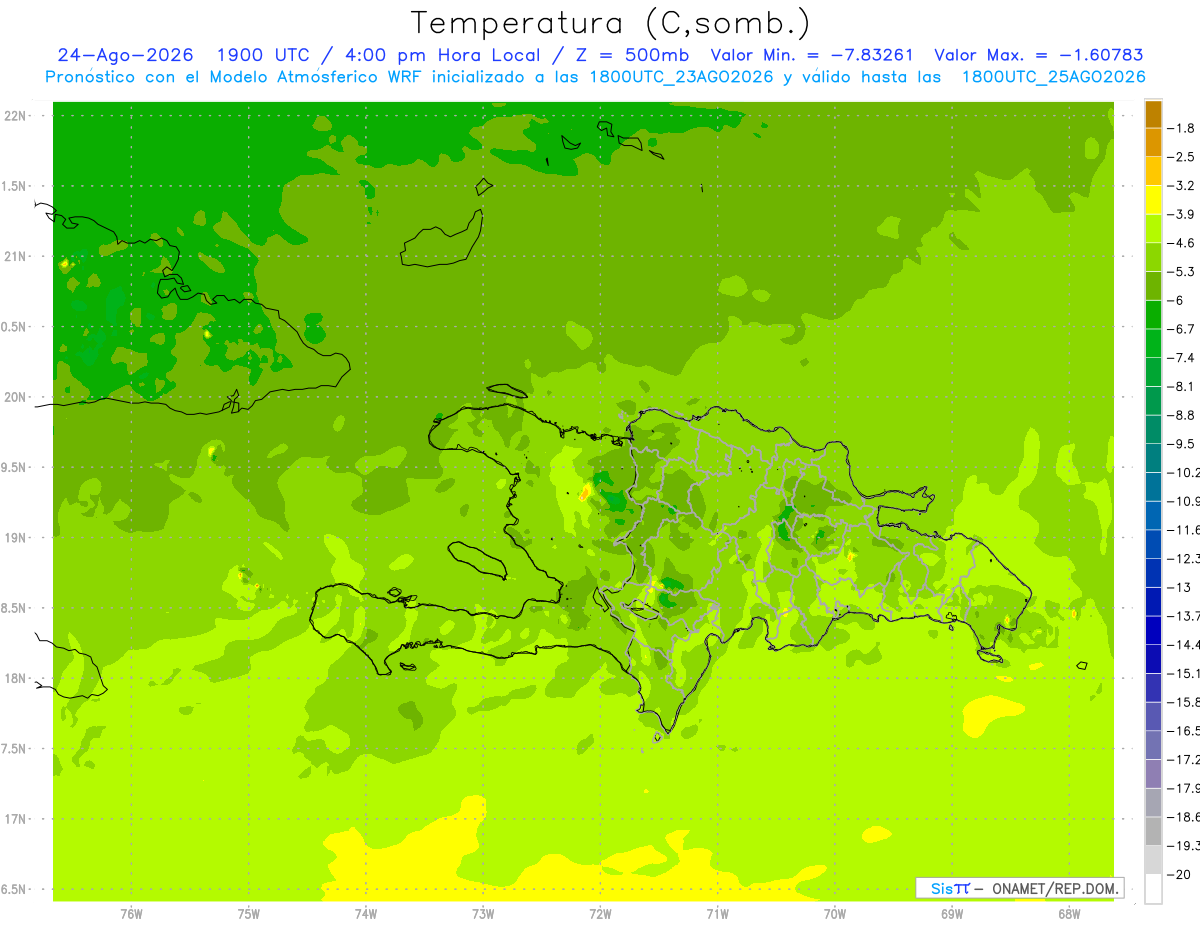Viewport: 1200px width, 927px height.
Task: Click the '19N' latitude label
Action: (x=17, y=538)
